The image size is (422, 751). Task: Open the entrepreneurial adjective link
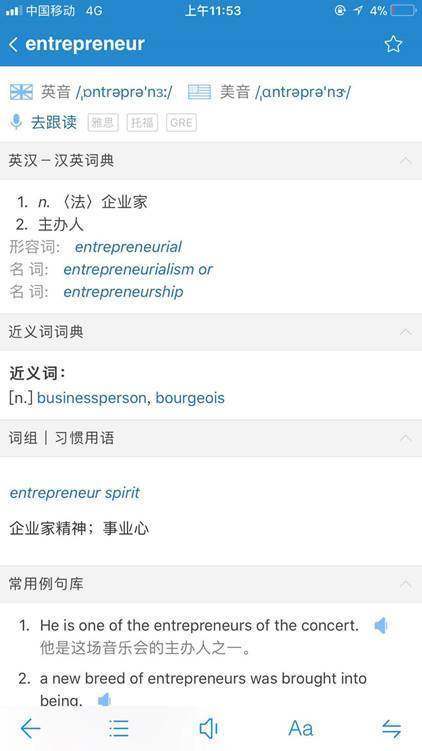(128, 247)
